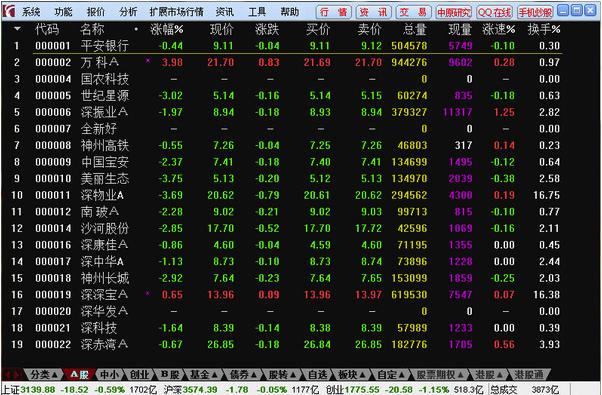
Task: Click the 上证 index in status bar
Action: (11, 390)
